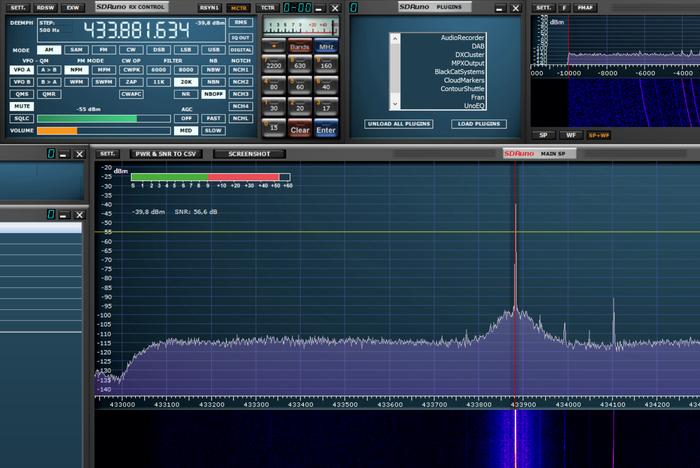Toggle the MCTR button

point(239,8)
